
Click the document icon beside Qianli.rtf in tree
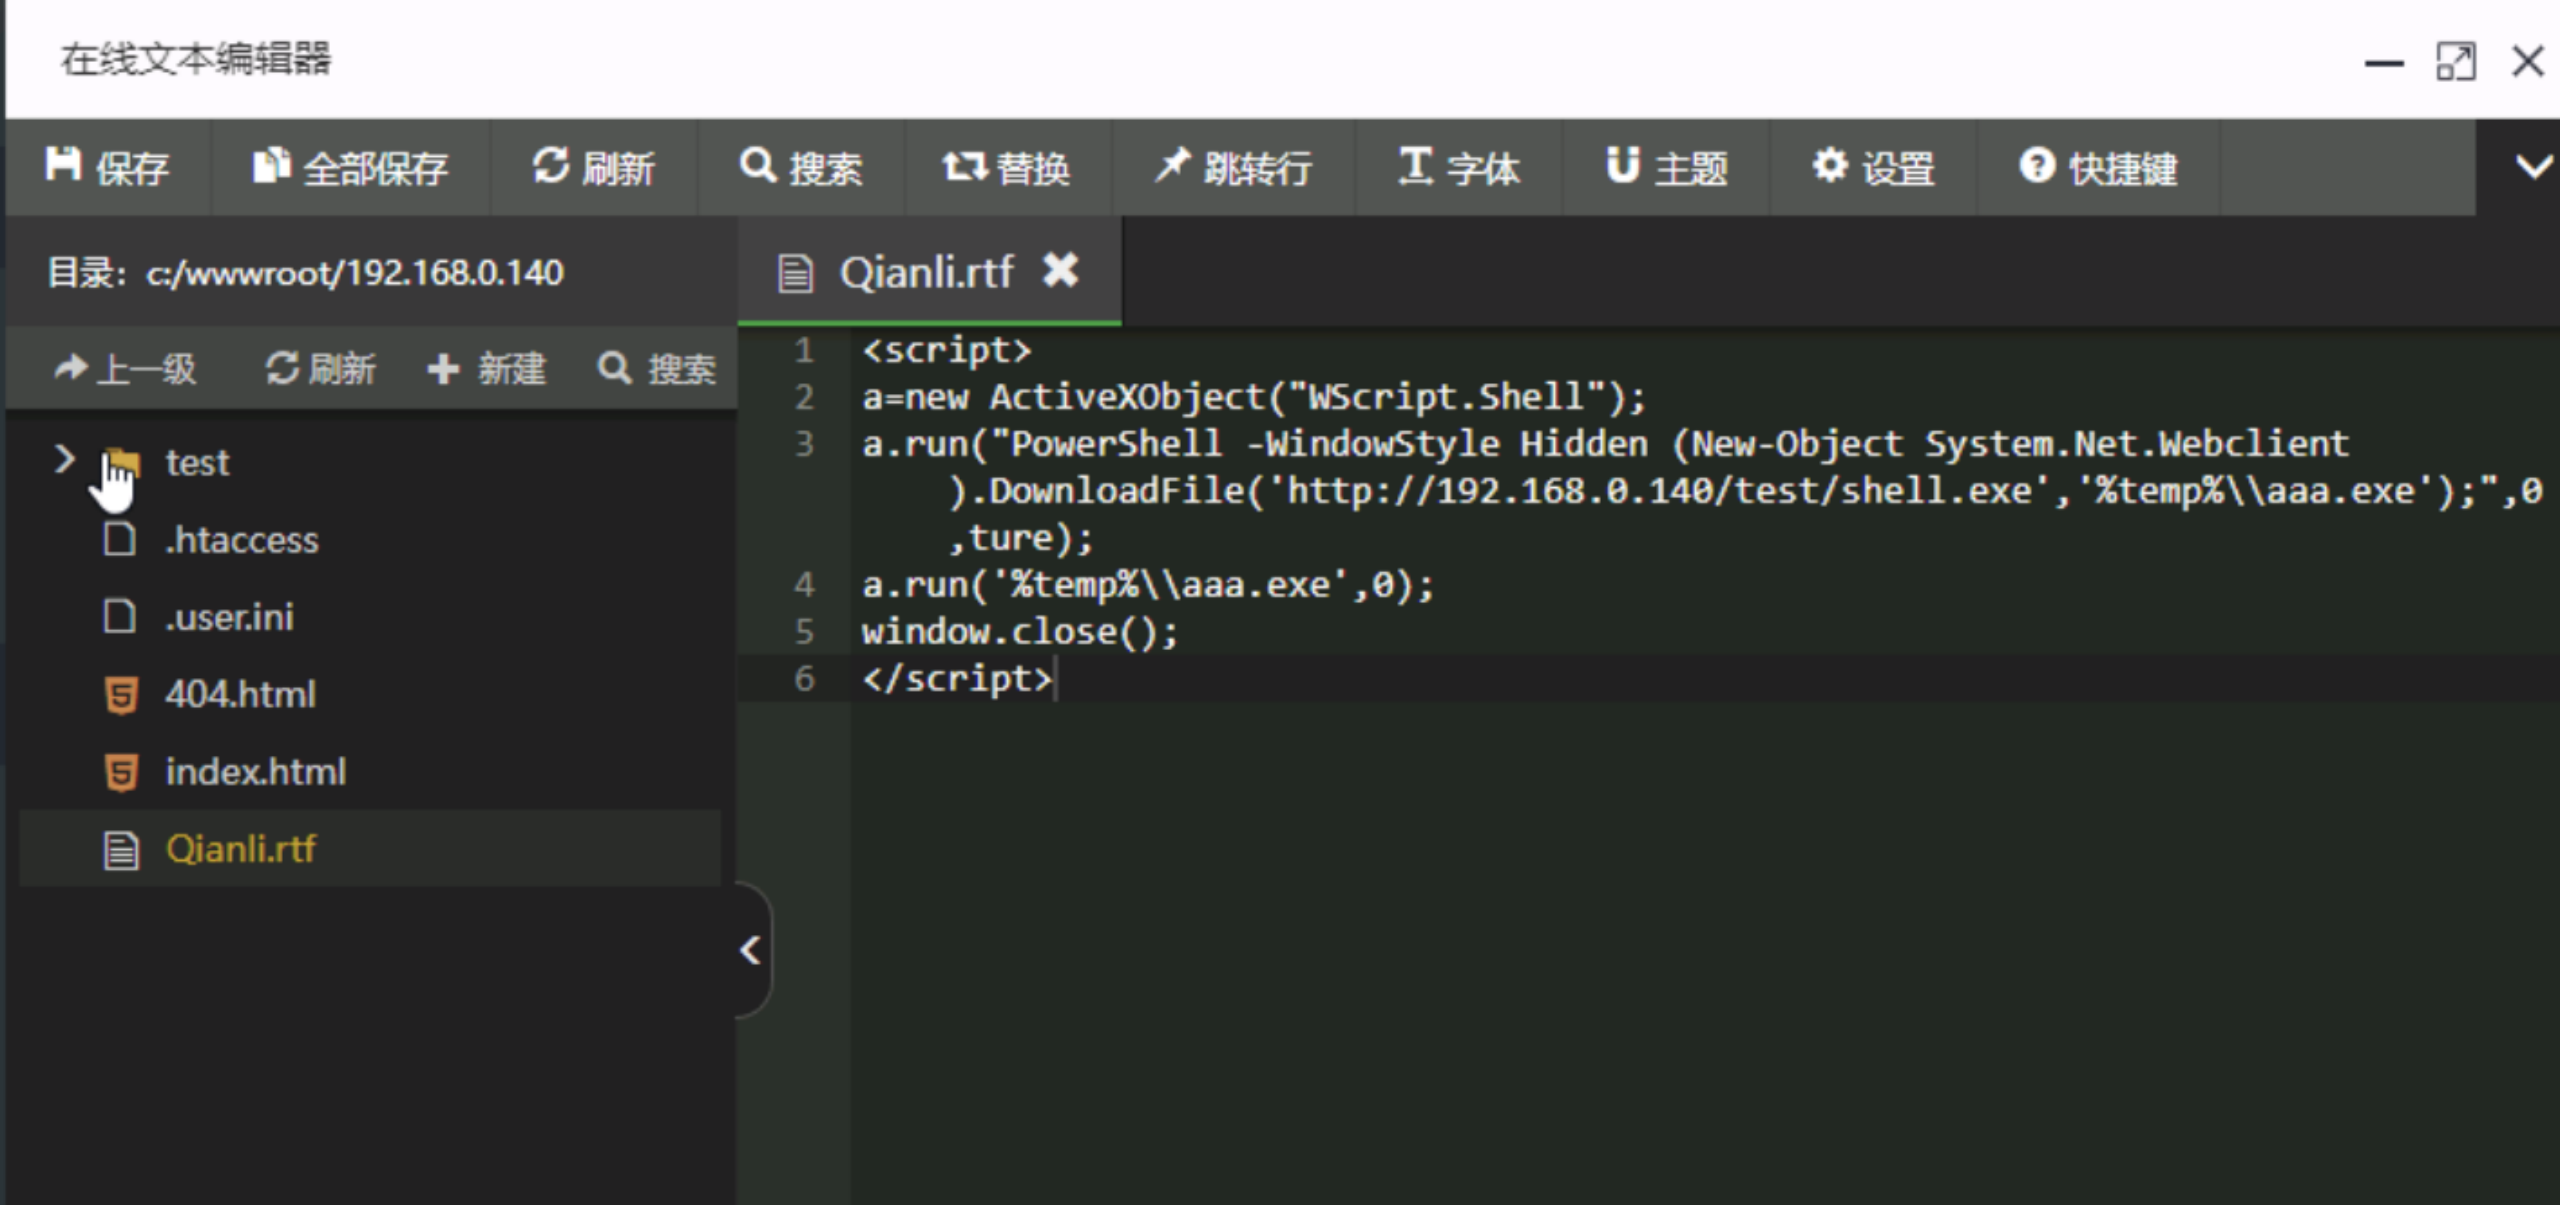[121, 850]
